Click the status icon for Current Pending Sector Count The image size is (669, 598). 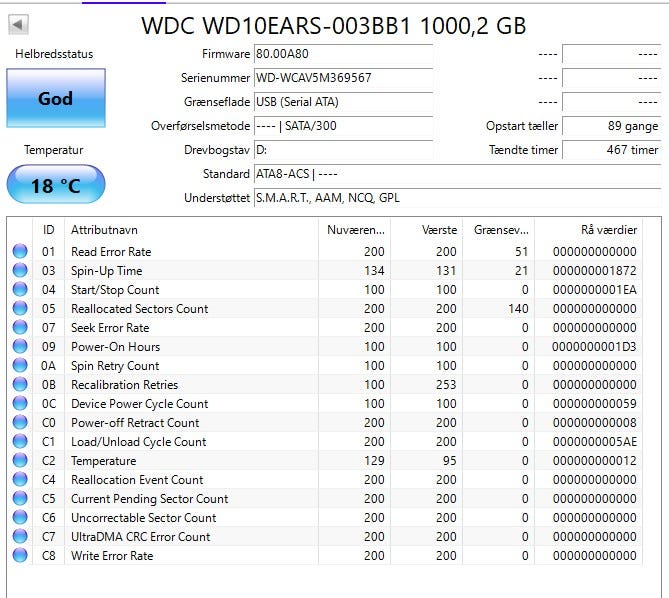(20, 498)
